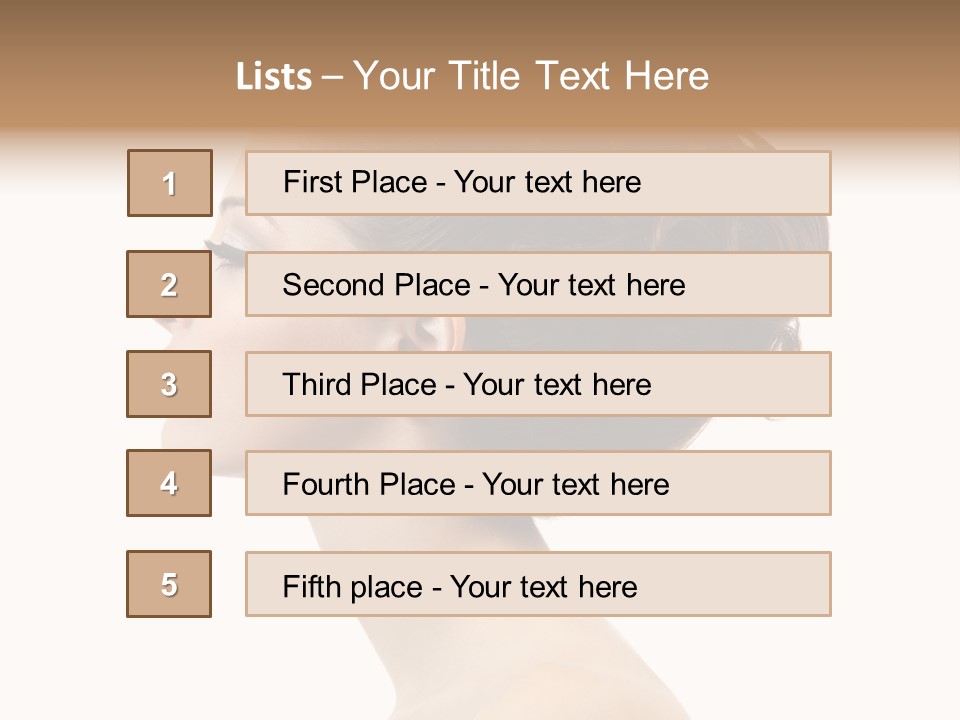Click 'Your Title Text Here' in the title

[x=531, y=77]
